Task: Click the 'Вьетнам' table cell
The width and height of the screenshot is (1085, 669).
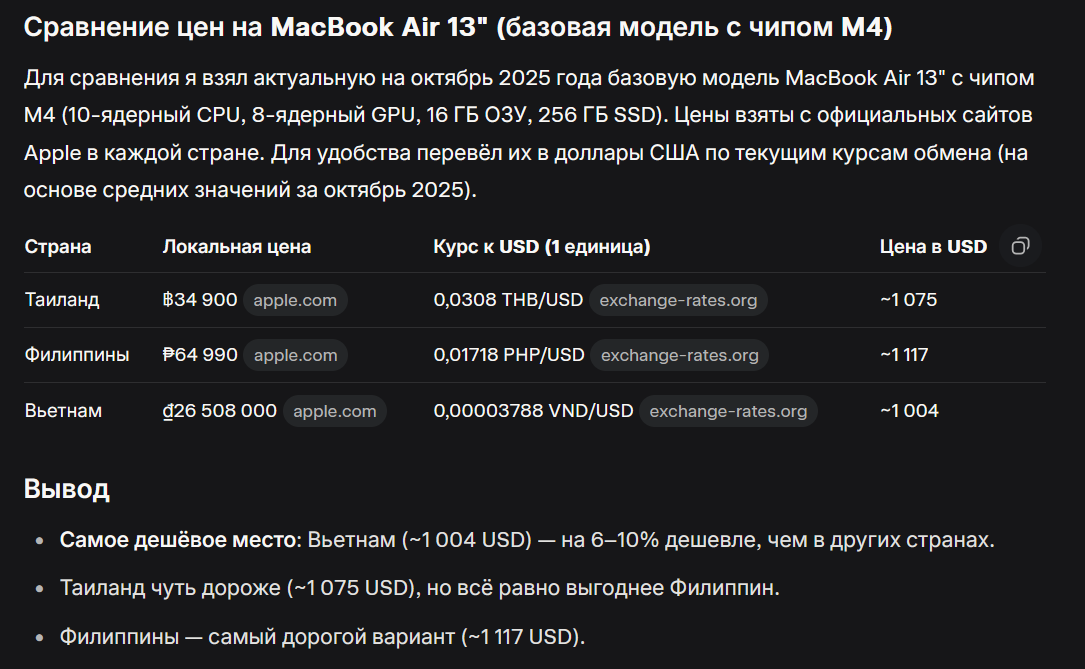Action: pyautogui.click(x=63, y=411)
